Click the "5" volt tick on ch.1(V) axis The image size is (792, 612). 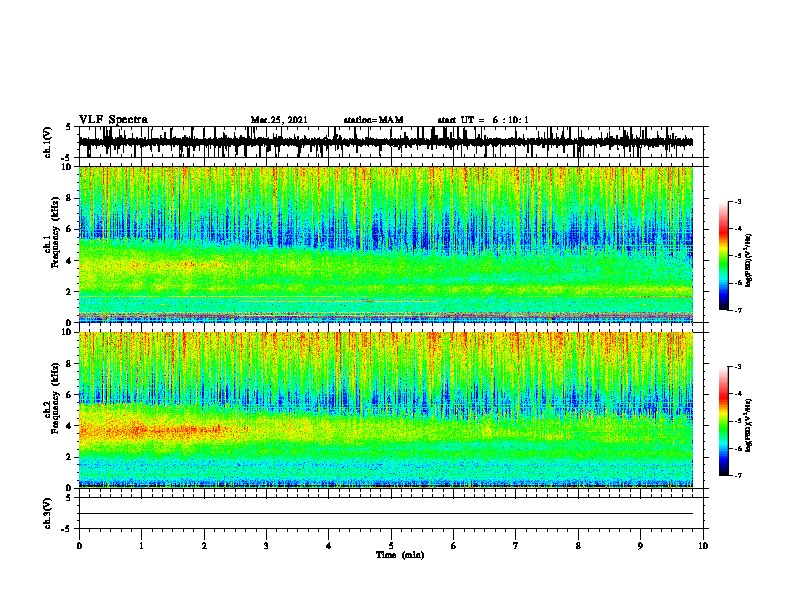(x=69, y=127)
